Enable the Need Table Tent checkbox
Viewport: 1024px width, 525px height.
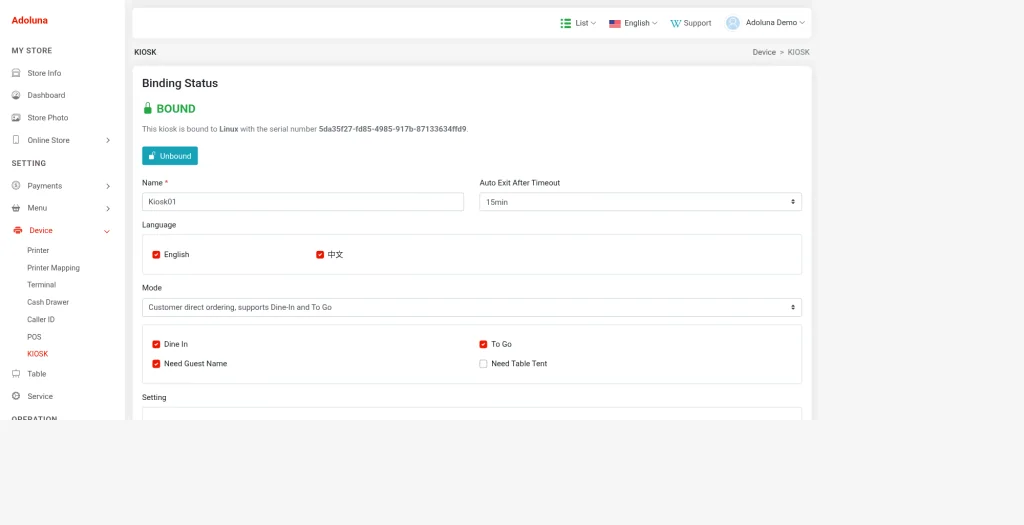[483, 364]
